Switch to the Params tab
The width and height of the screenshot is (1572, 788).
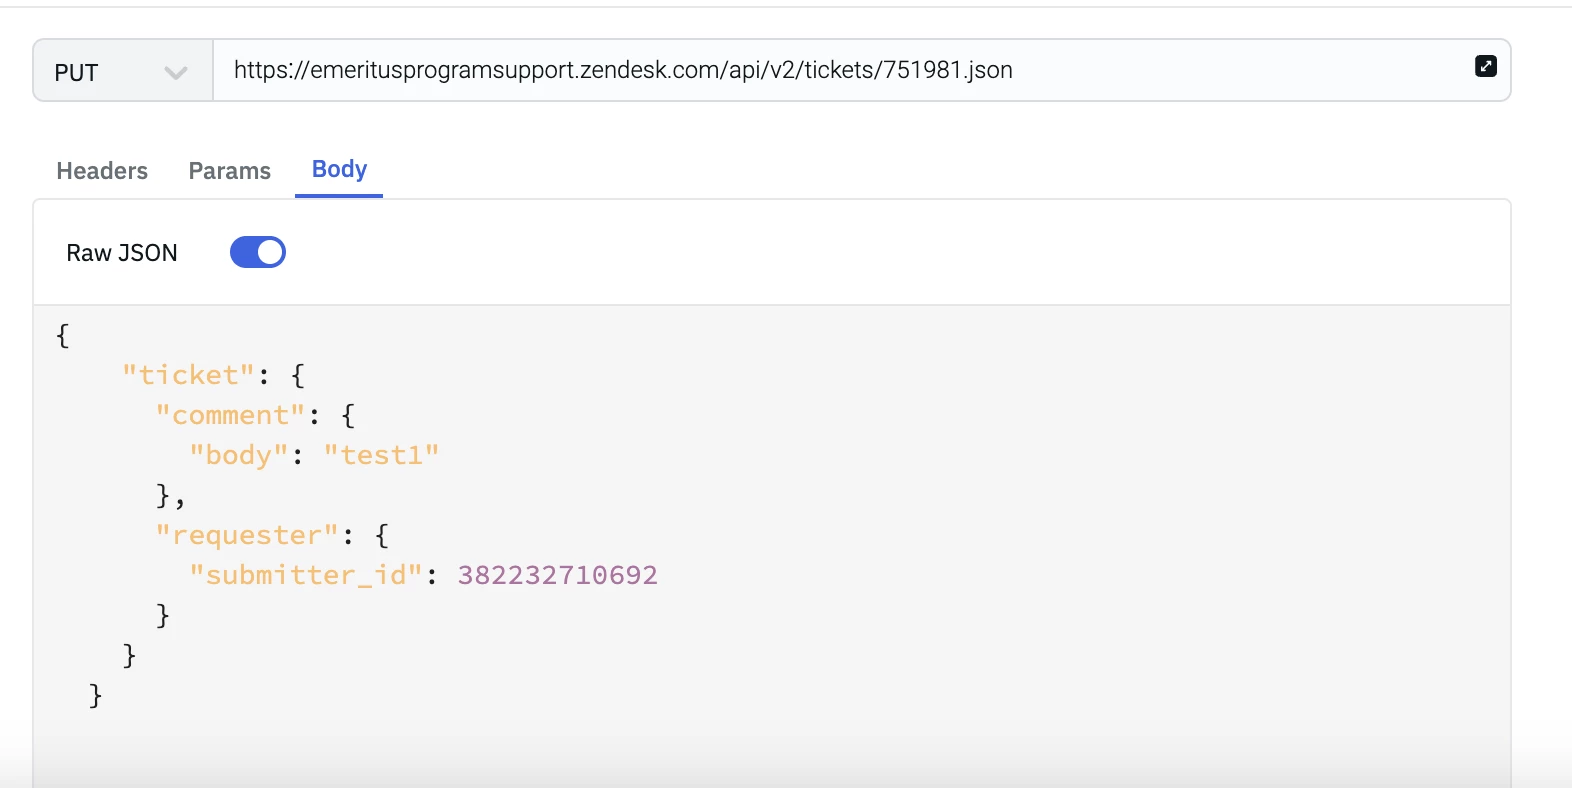tap(230, 171)
